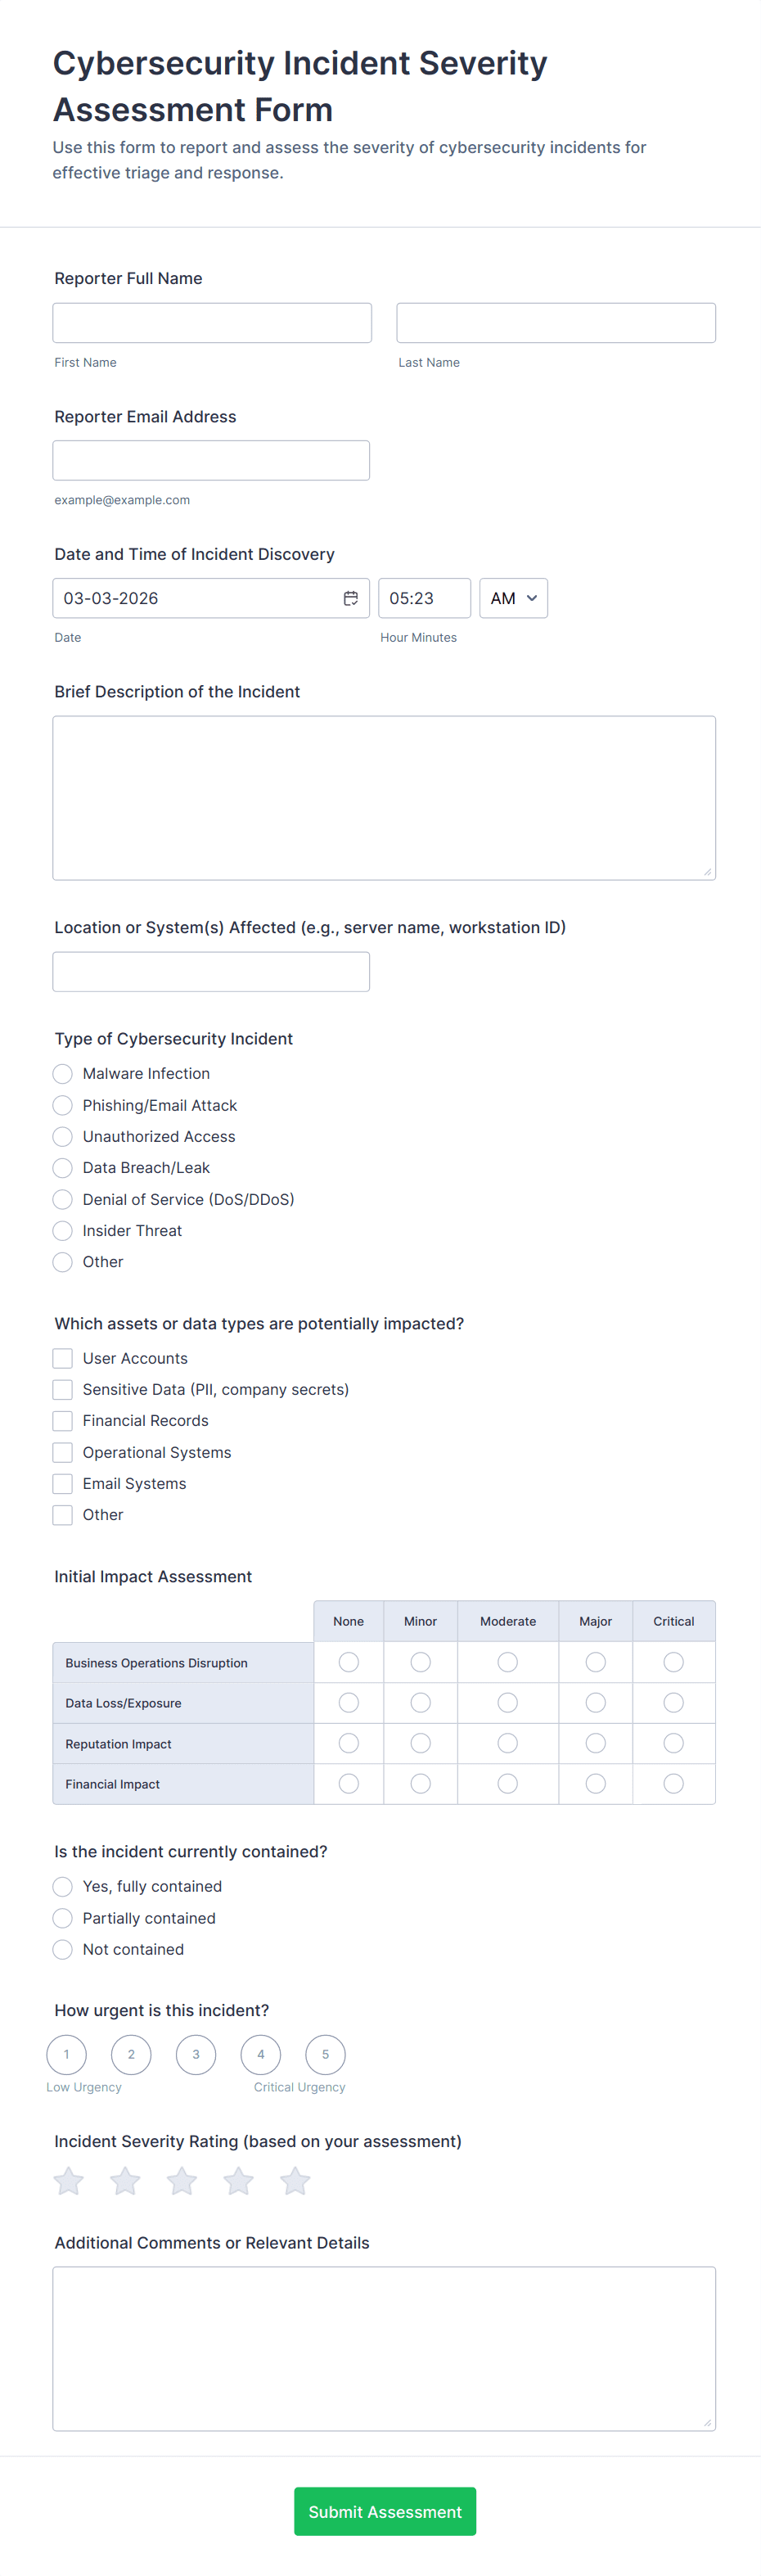
Task: Click the first severity rating star
Action: (x=69, y=2181)
